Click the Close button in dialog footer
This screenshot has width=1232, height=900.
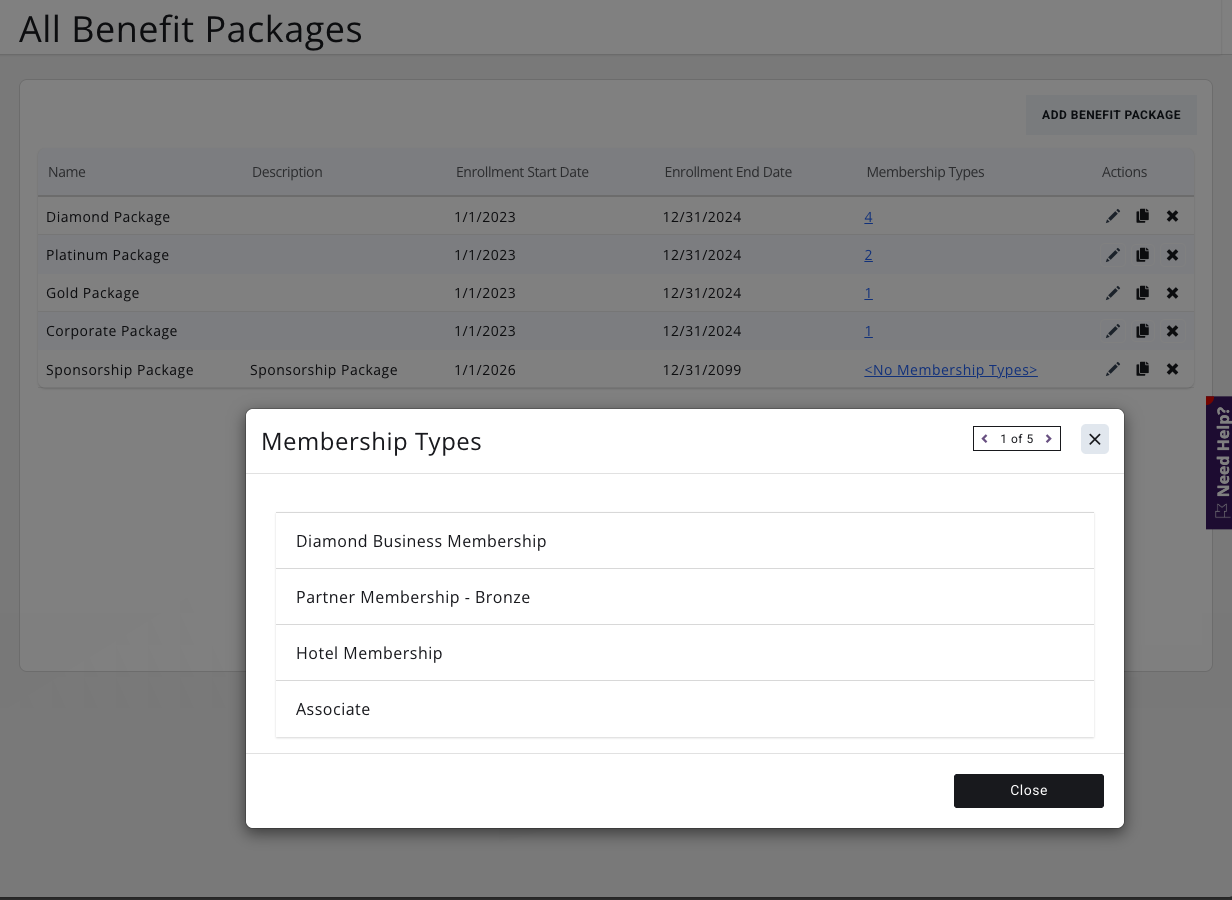click(1029, 790)
